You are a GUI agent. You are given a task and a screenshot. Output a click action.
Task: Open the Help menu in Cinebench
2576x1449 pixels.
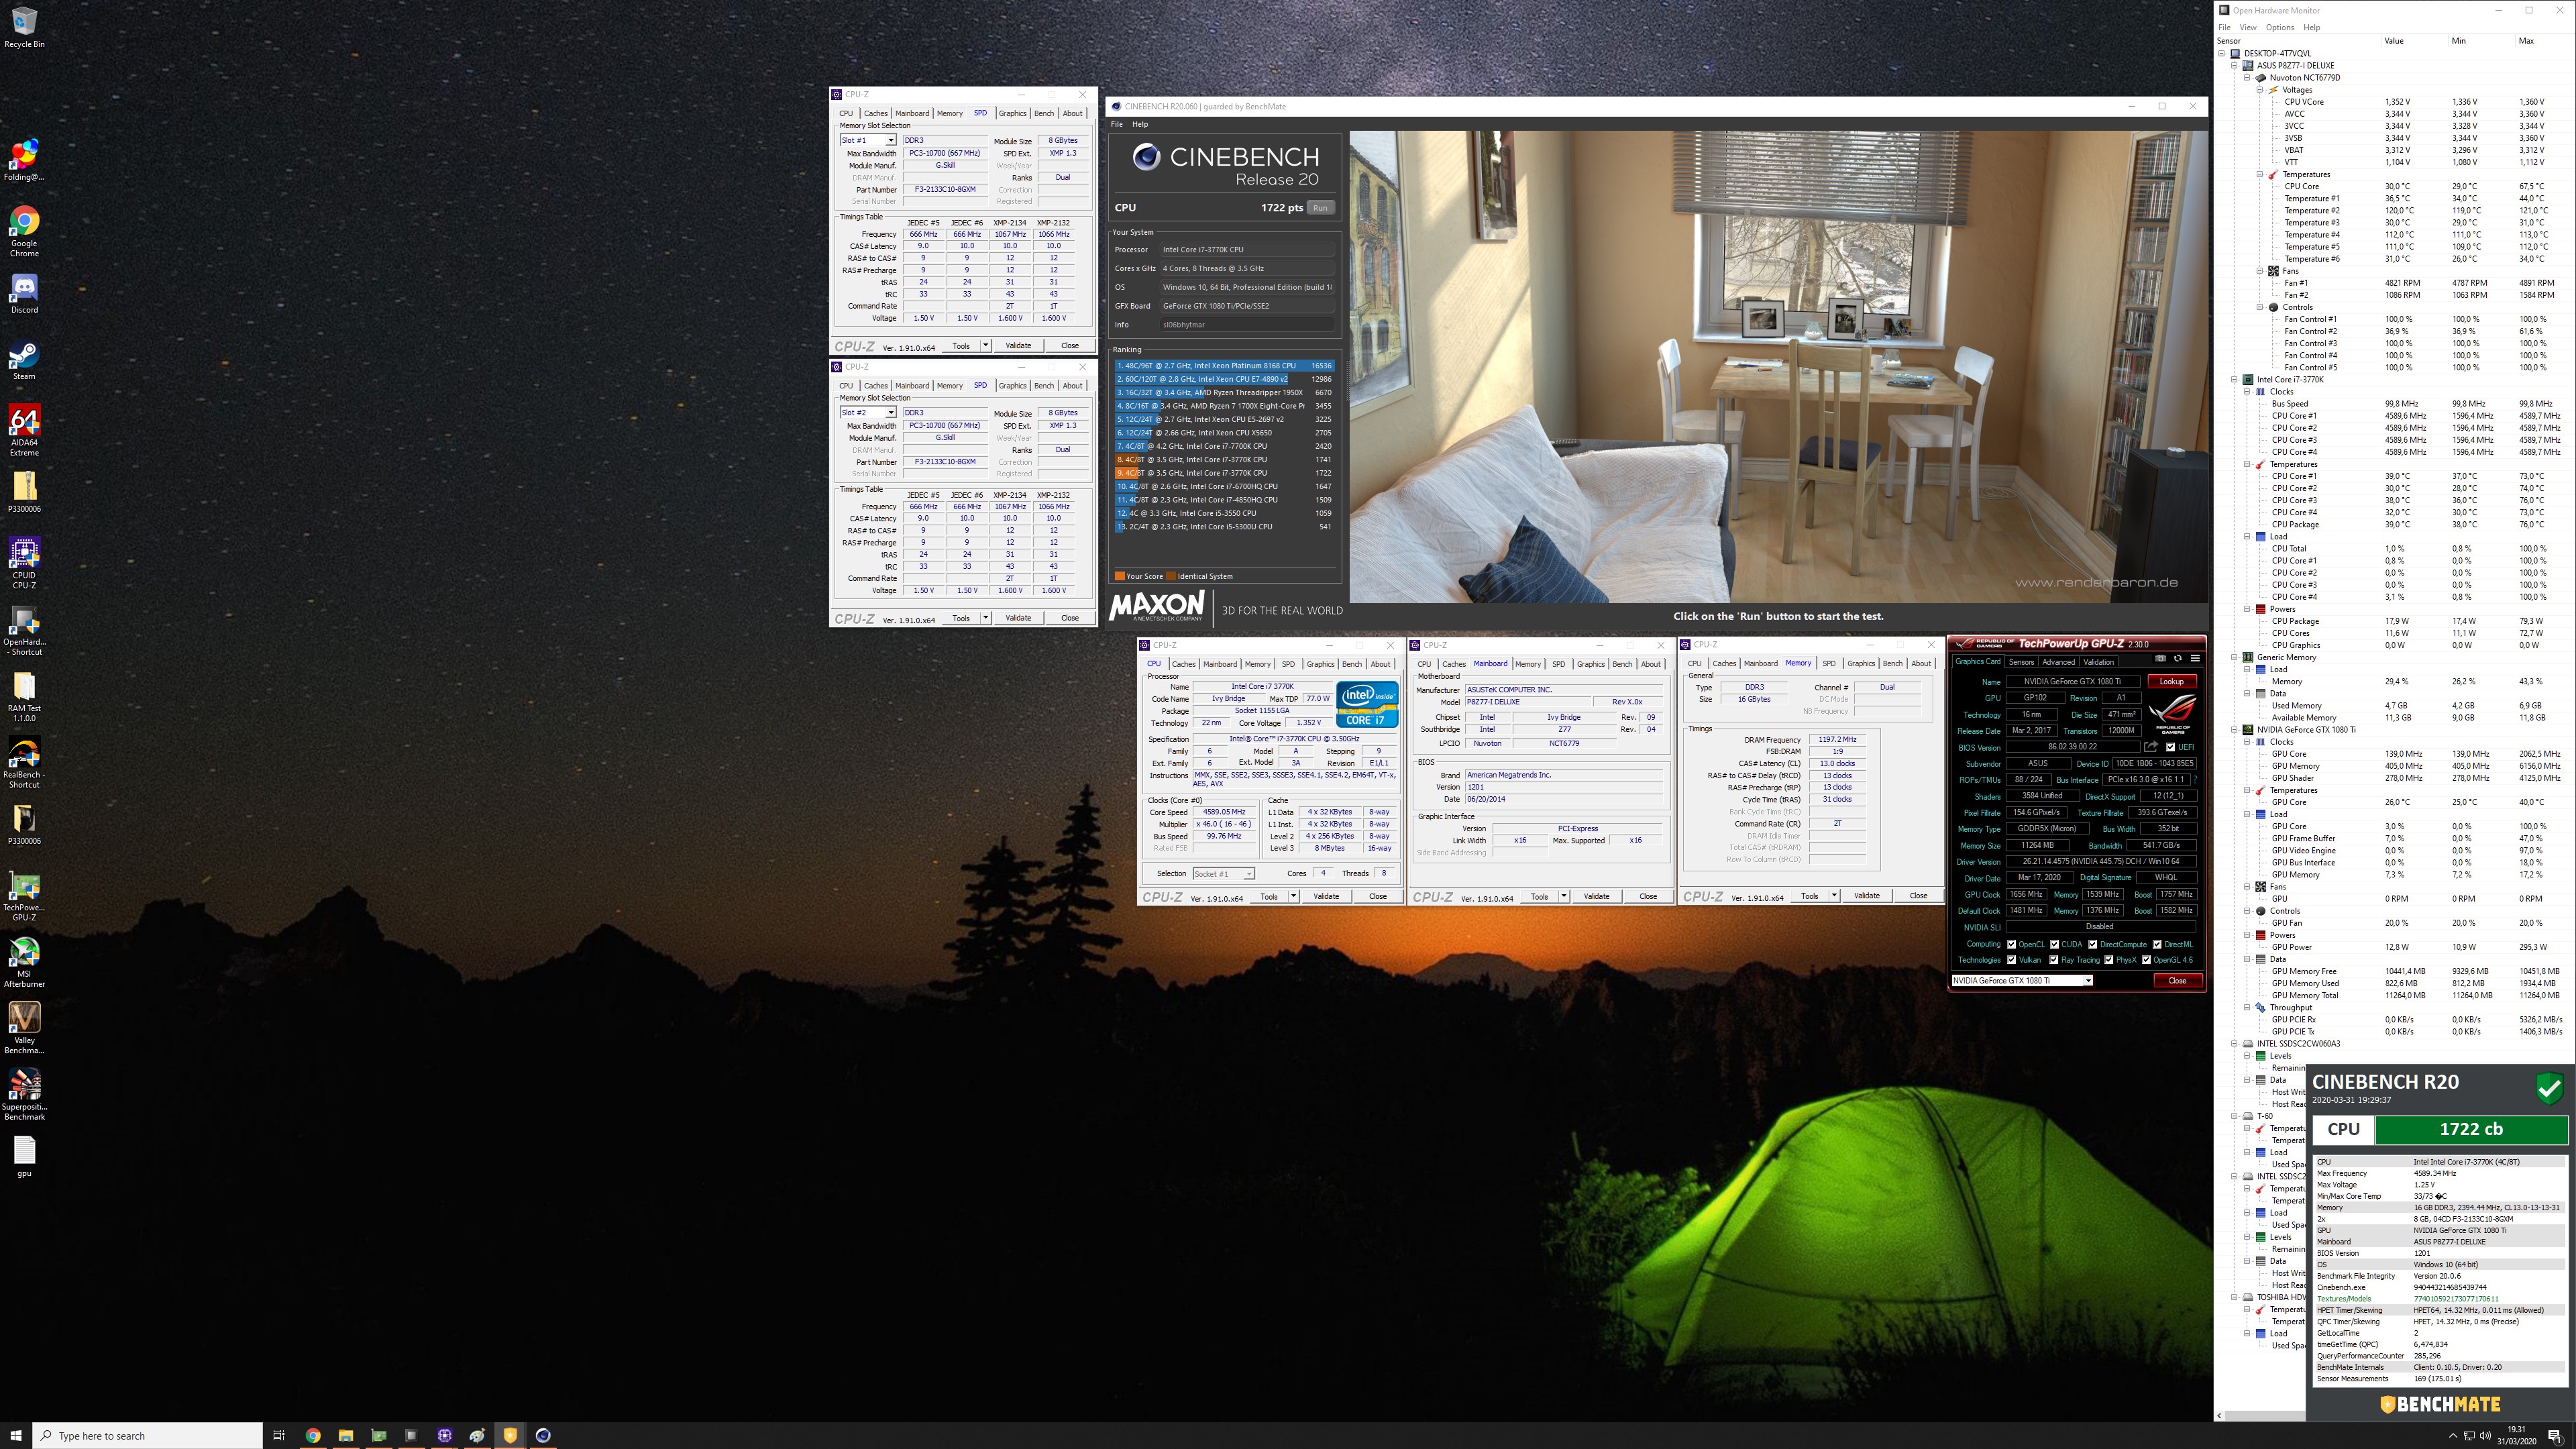click(x=1140, y=124)
